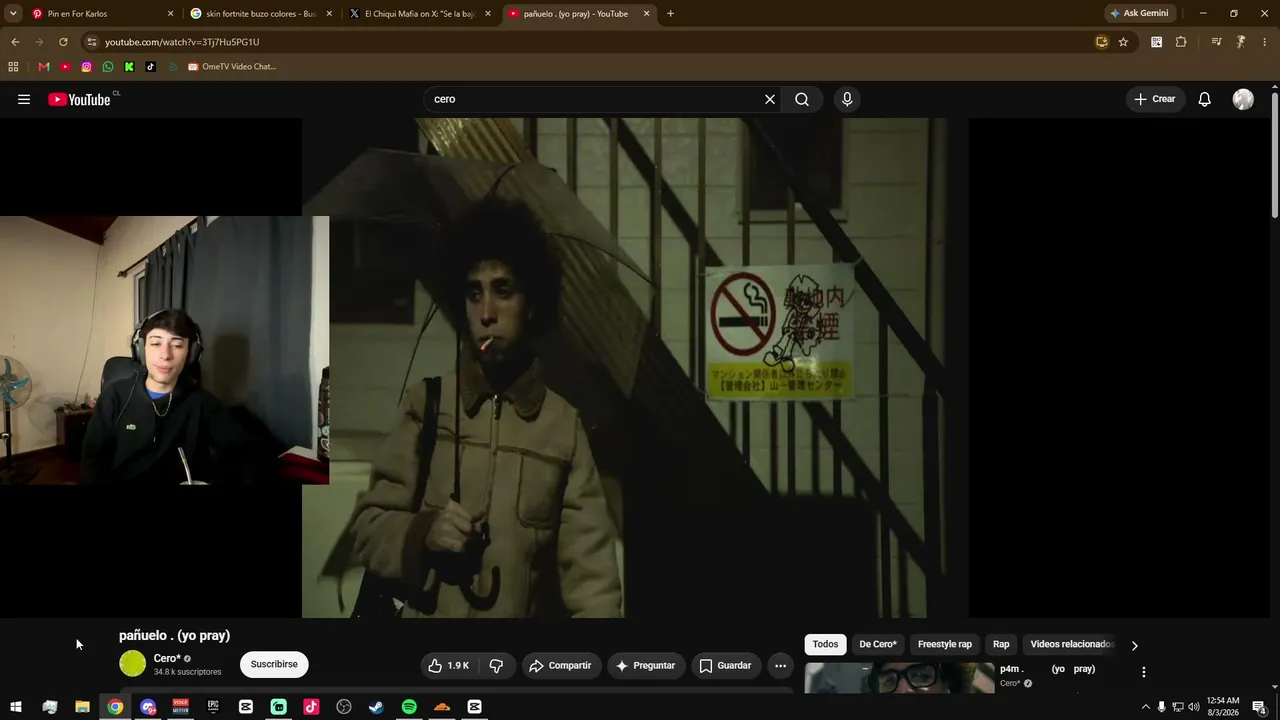Open a new browser tab
The image size is (1280, 720).
pyautogui.click(x=670, y=14)
